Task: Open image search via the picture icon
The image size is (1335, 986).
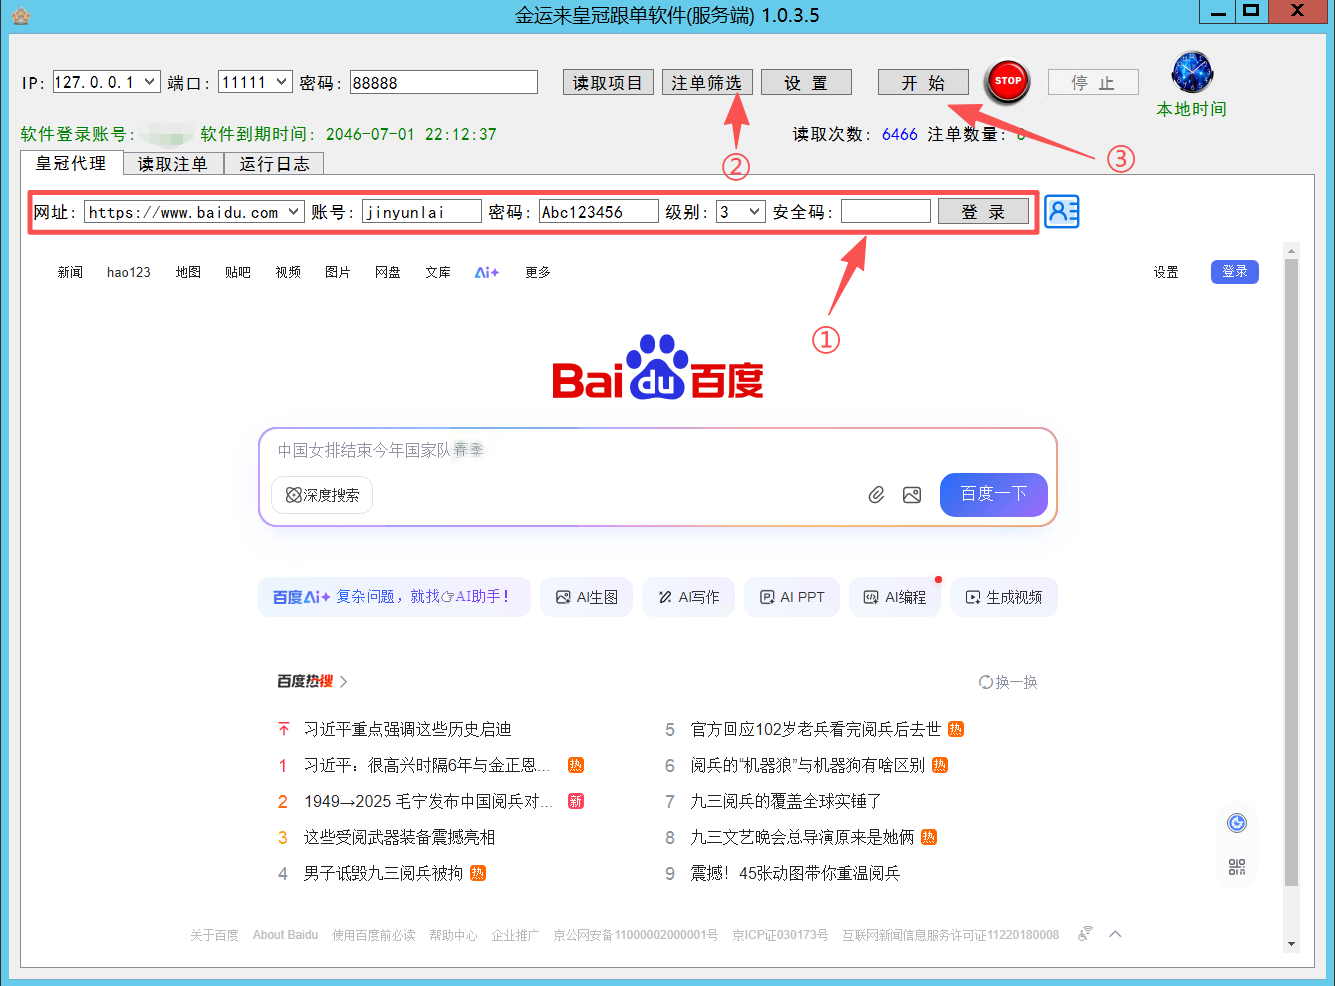Action: click(911, 494)
